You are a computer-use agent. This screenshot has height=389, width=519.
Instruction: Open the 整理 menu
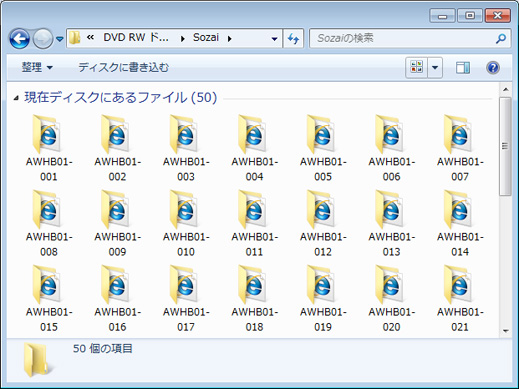(x=37, y=67)
